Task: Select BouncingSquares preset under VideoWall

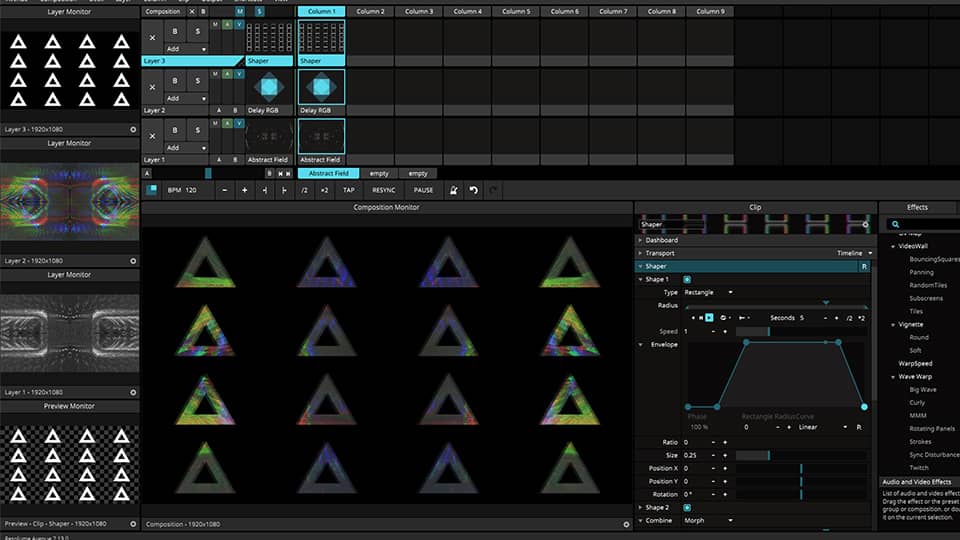Action: (934, 260)
